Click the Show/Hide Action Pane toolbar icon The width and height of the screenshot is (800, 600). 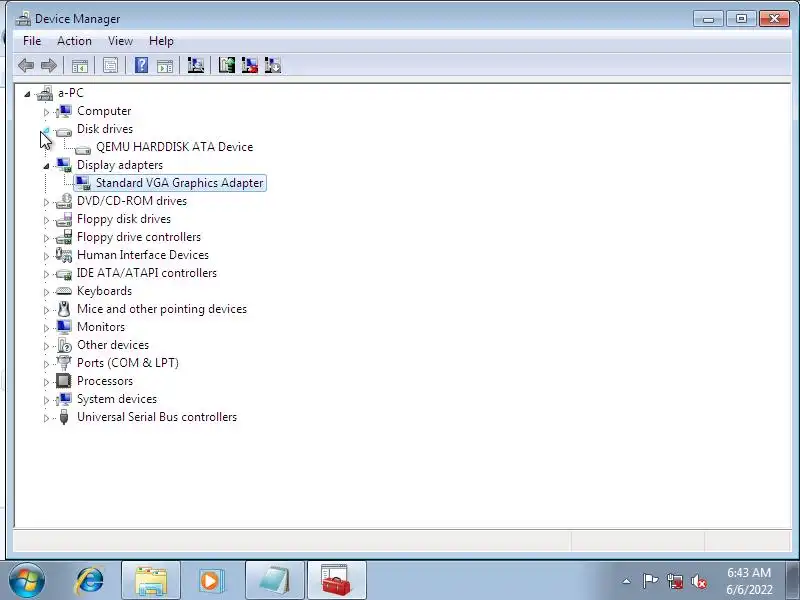click(x=165, y=65)
